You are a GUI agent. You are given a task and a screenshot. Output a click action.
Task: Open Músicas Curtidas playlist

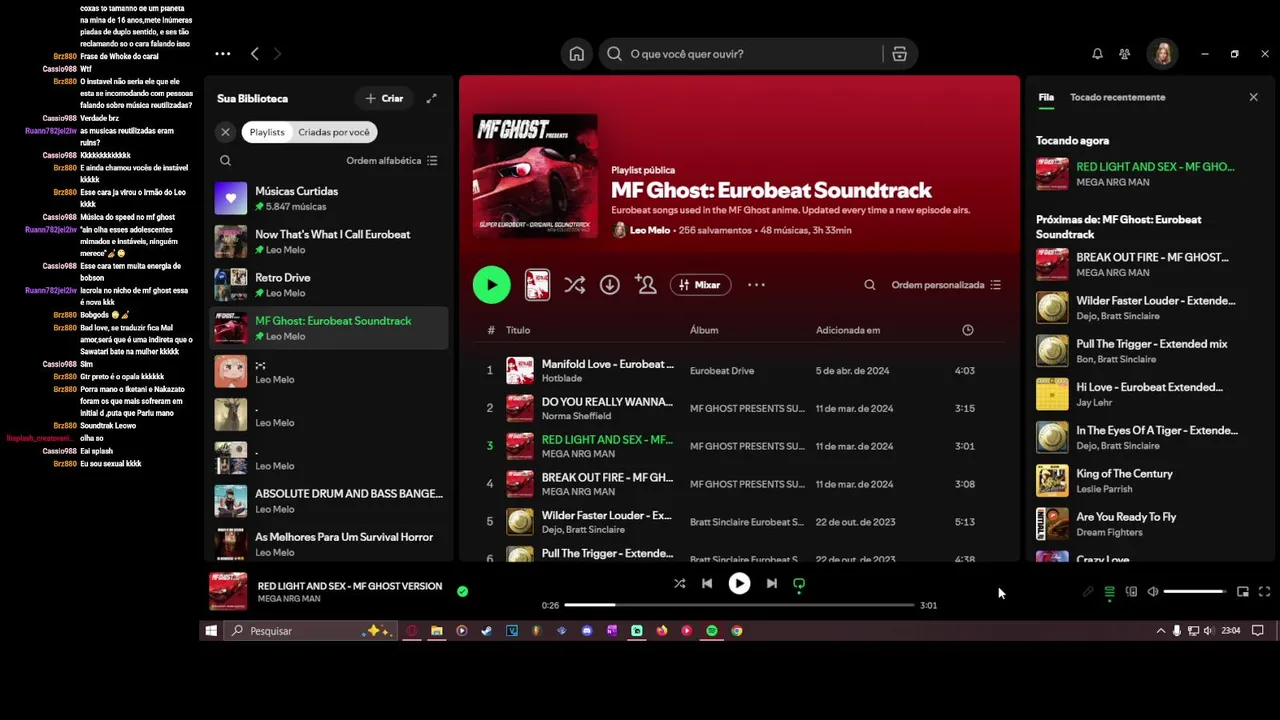[328, 198]
